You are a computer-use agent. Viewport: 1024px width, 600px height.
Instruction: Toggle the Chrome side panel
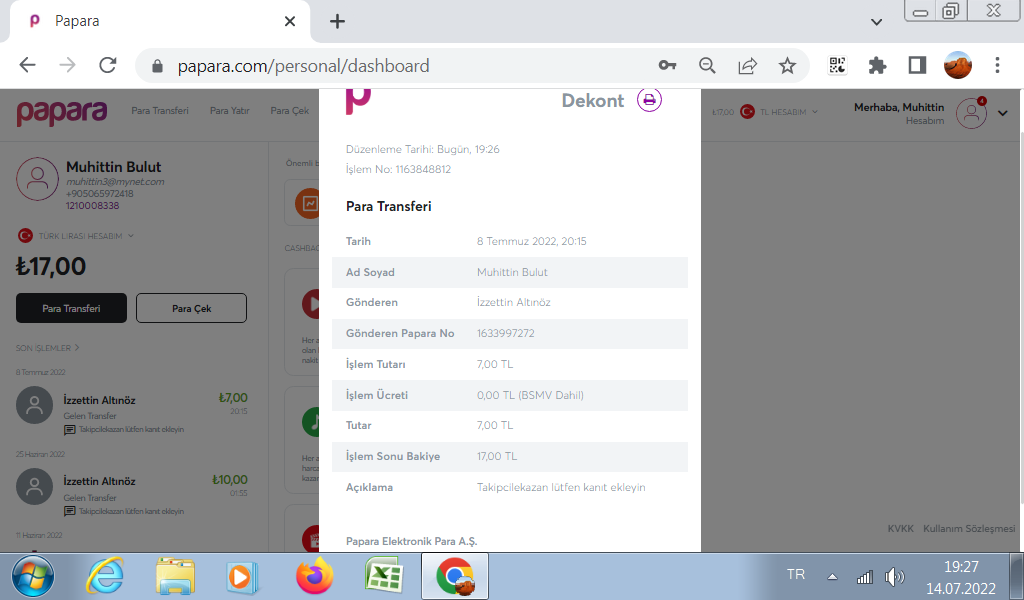click(x=918, y=65)
